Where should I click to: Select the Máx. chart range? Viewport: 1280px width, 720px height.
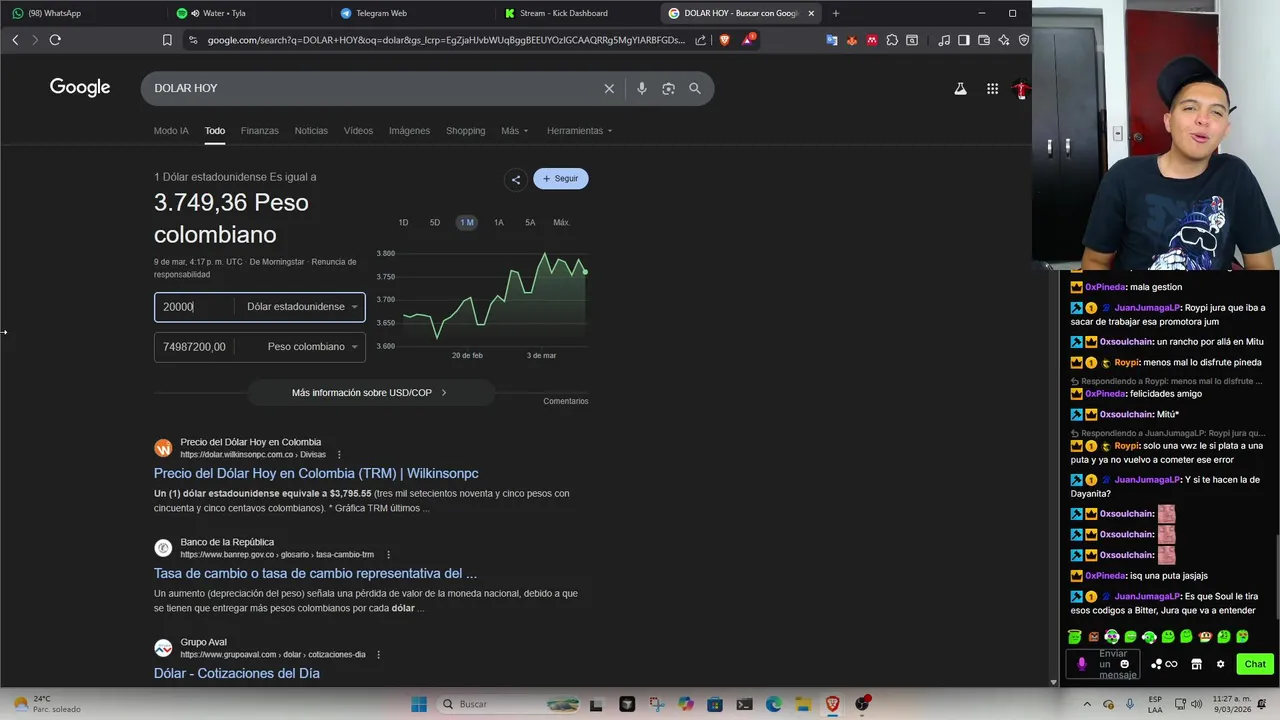[x=562, y=222]
